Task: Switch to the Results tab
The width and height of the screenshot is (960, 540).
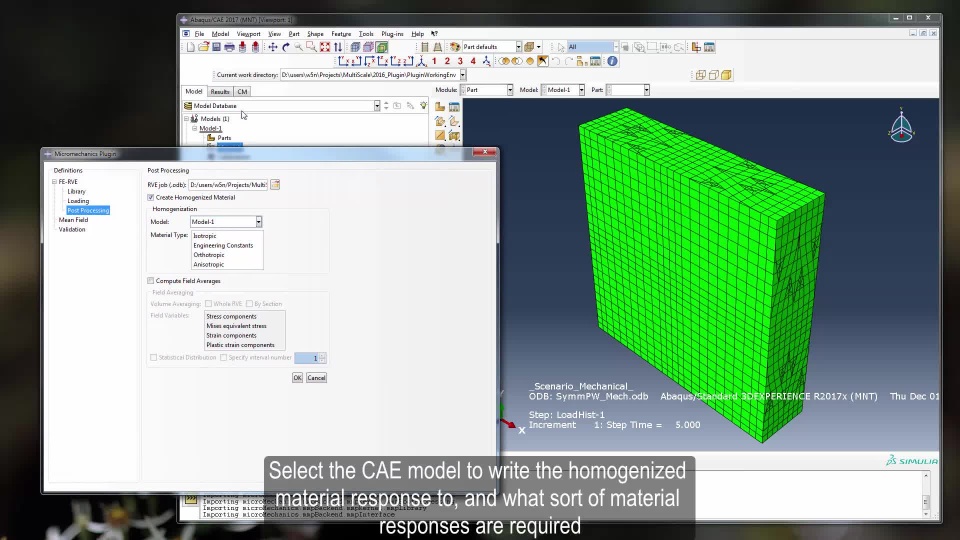Action: pyautogui.click(x=220, y=92)
